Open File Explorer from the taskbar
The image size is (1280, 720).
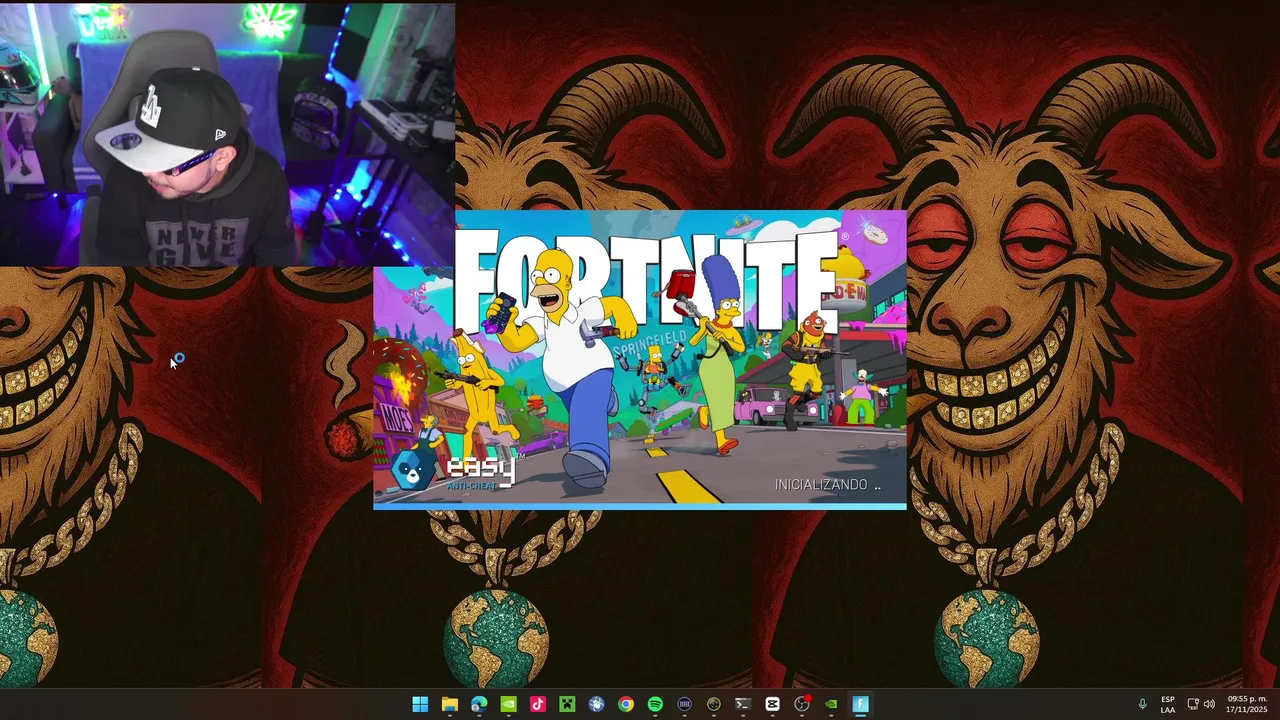click(x=450, y=704)
